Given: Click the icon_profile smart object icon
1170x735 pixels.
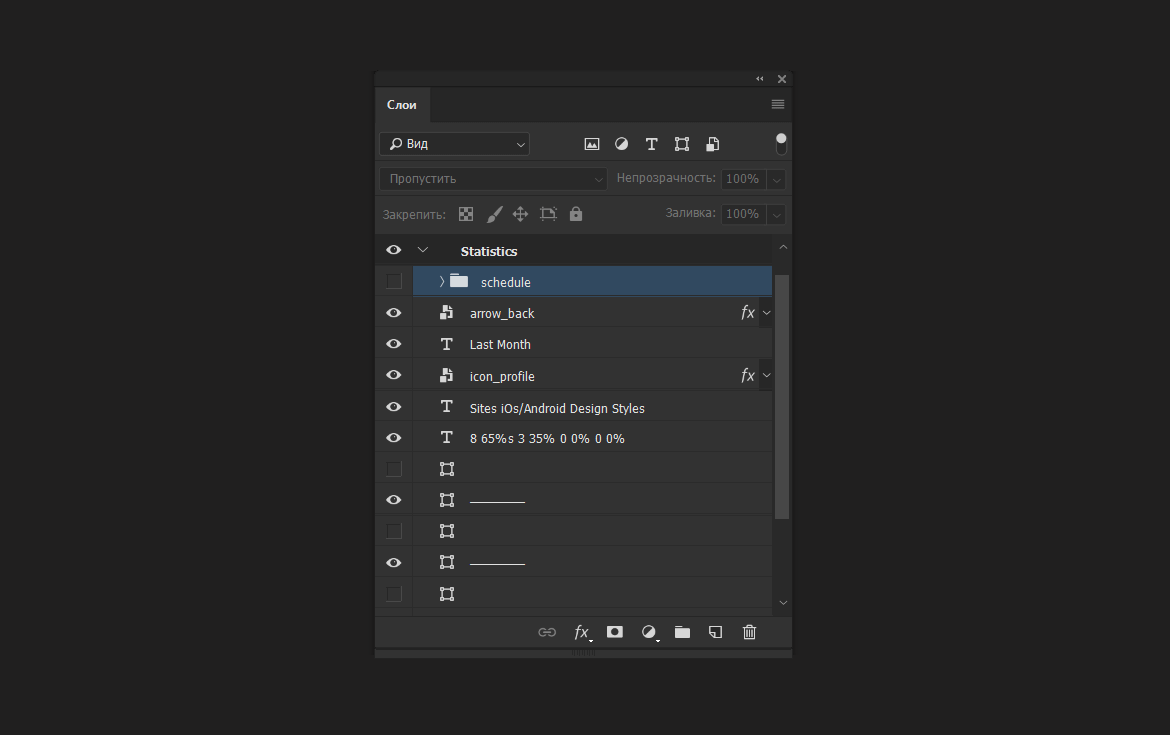Looking at the screenshot, I should point(446,375).
